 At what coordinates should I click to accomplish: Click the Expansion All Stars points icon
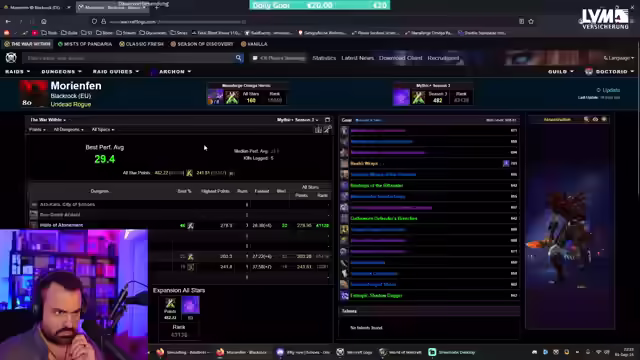pos(170,303)
